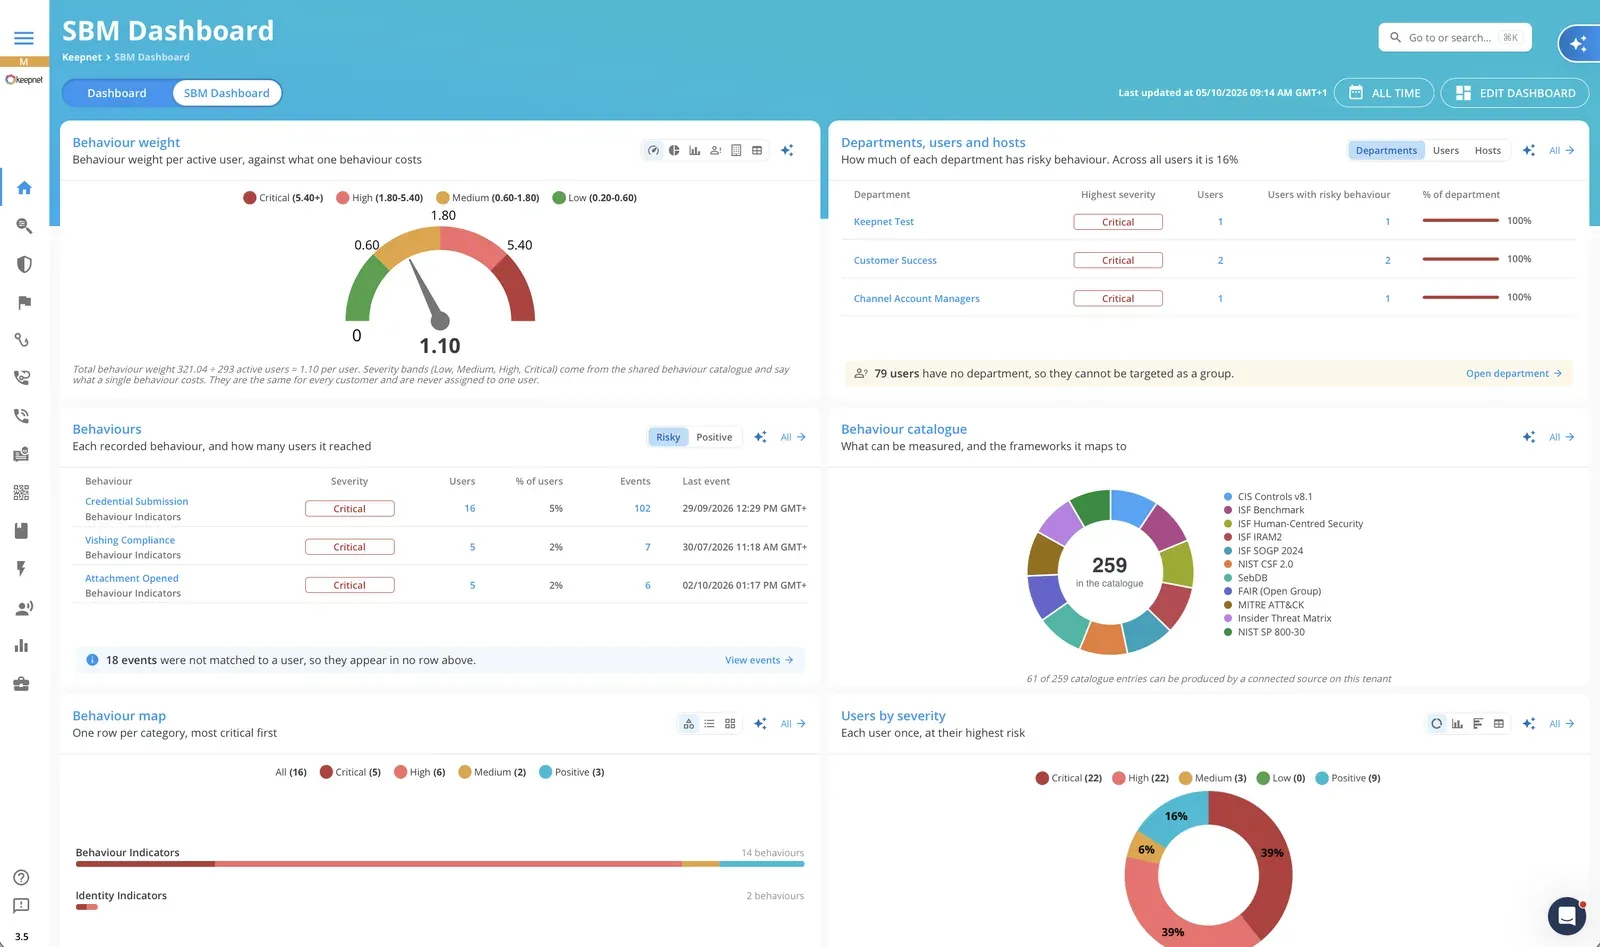The image size is (1600, 947).
Task: Open the feedback message icon in sidebar
Action: coord(21,905)
